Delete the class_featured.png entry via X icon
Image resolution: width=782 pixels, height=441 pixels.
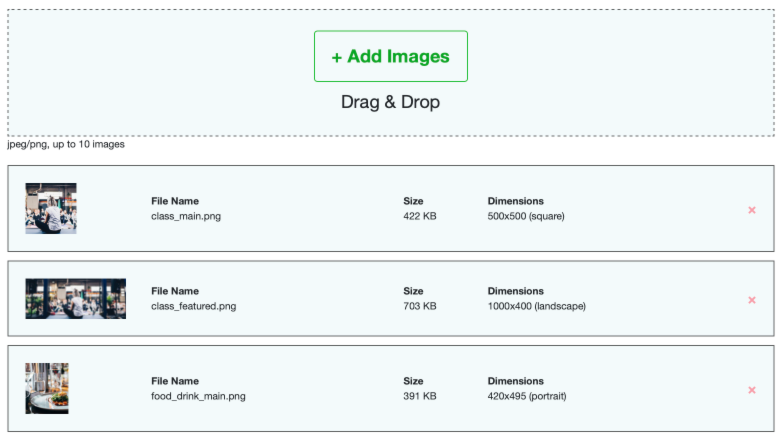click(x=752, y=300)
